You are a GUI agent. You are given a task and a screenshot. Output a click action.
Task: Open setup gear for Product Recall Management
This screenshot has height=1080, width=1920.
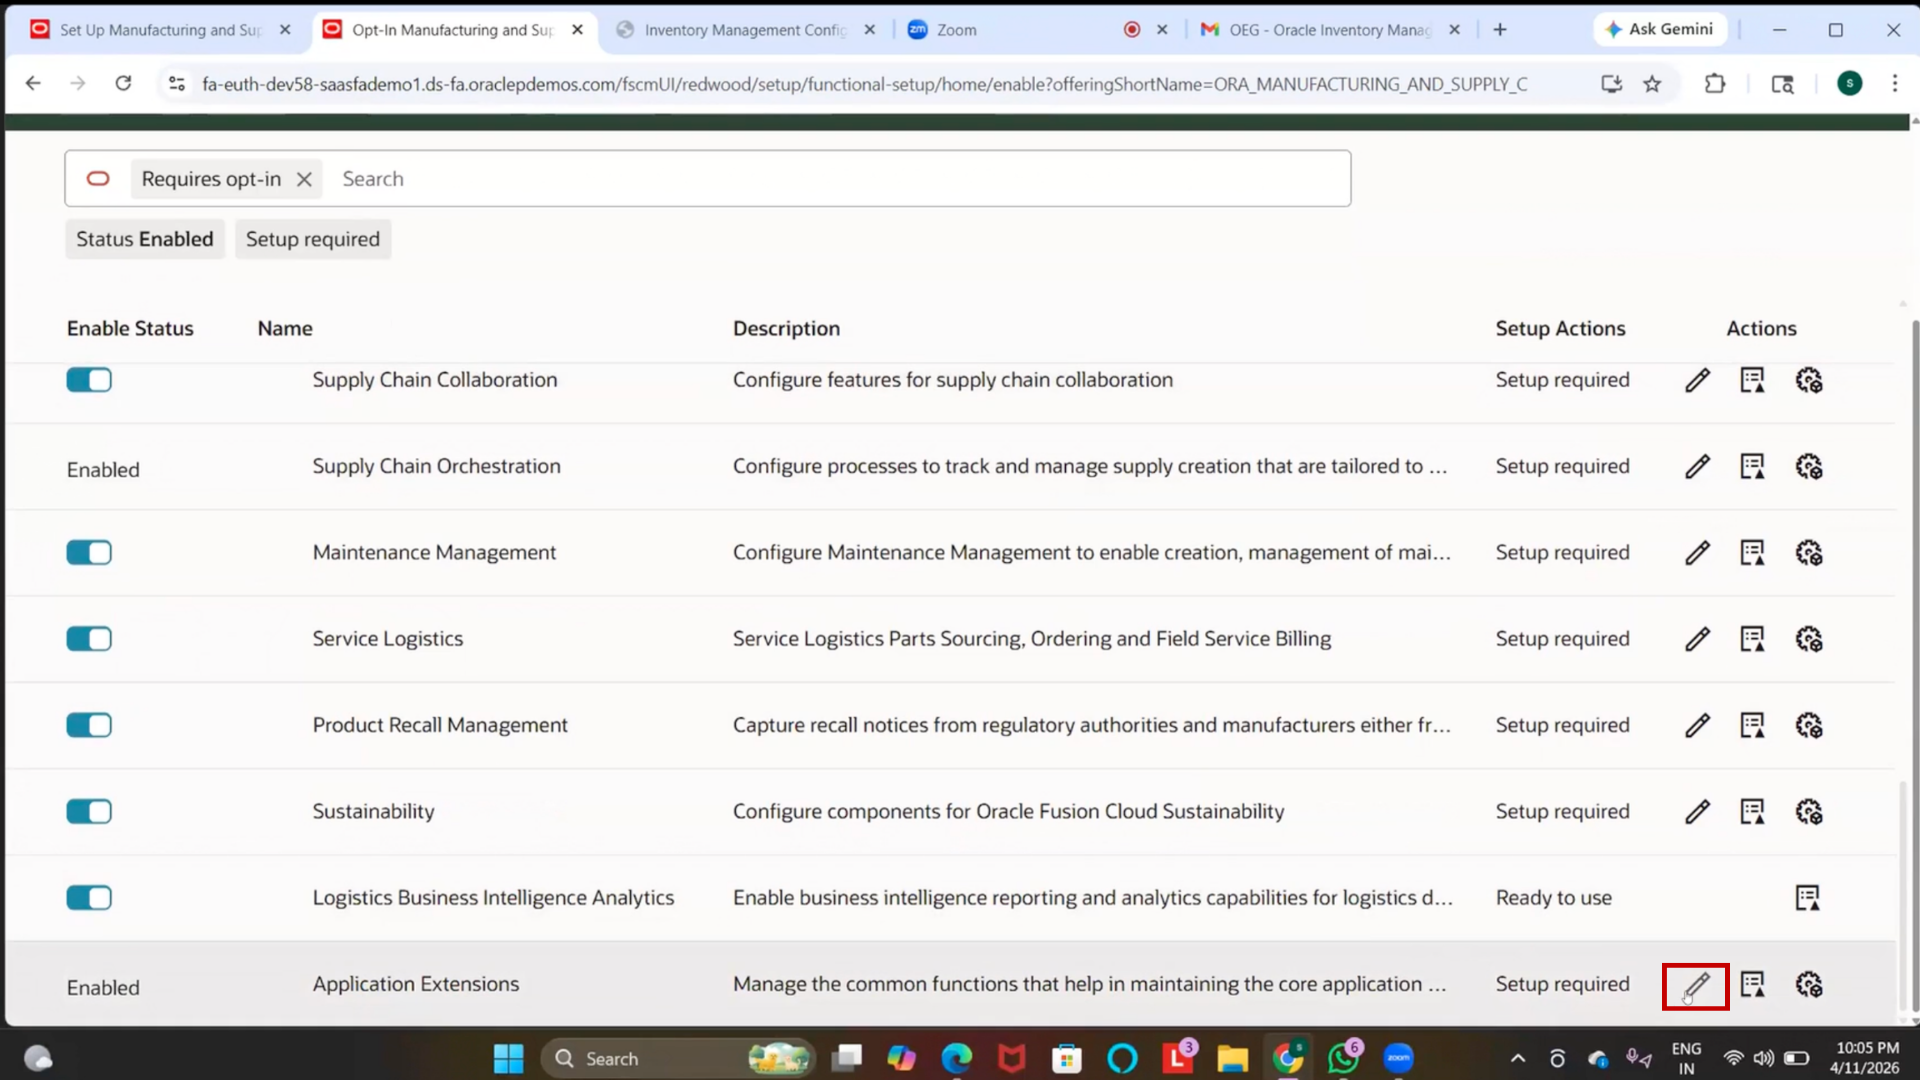click(x=1809, y=725)
